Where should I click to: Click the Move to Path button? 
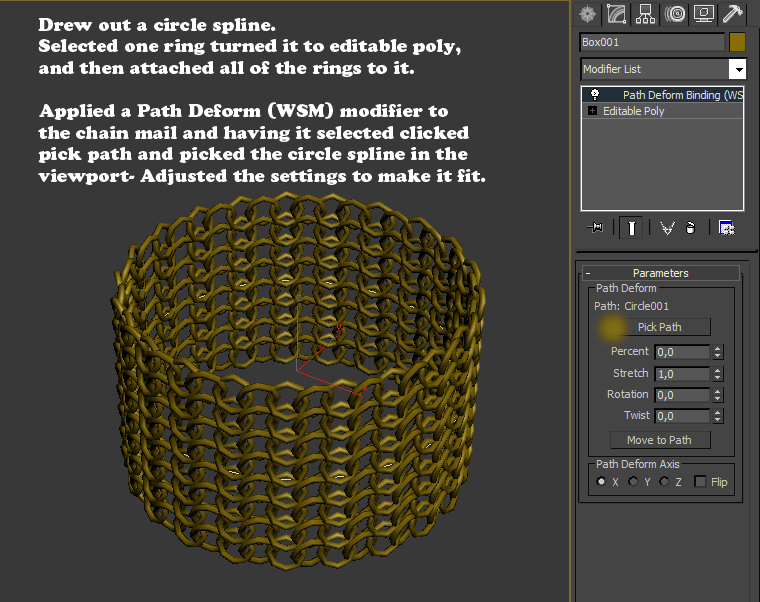(659, 440)
